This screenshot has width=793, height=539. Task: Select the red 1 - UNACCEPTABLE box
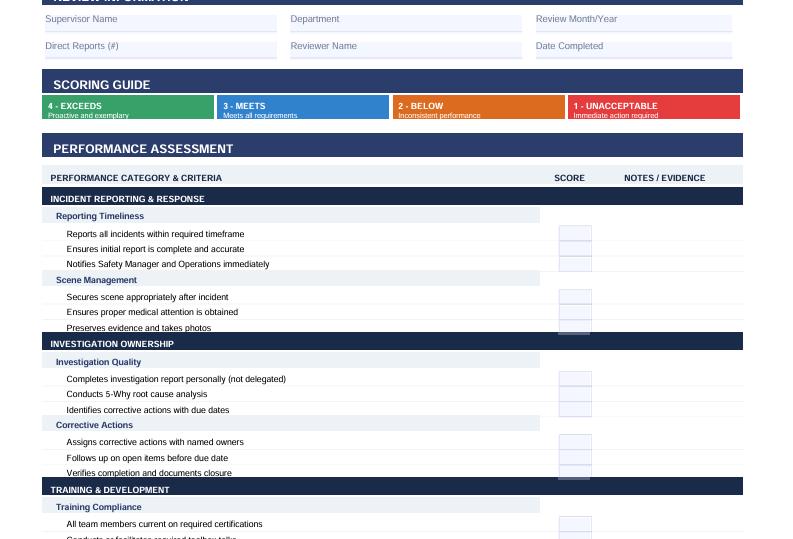tap(654, 107)
